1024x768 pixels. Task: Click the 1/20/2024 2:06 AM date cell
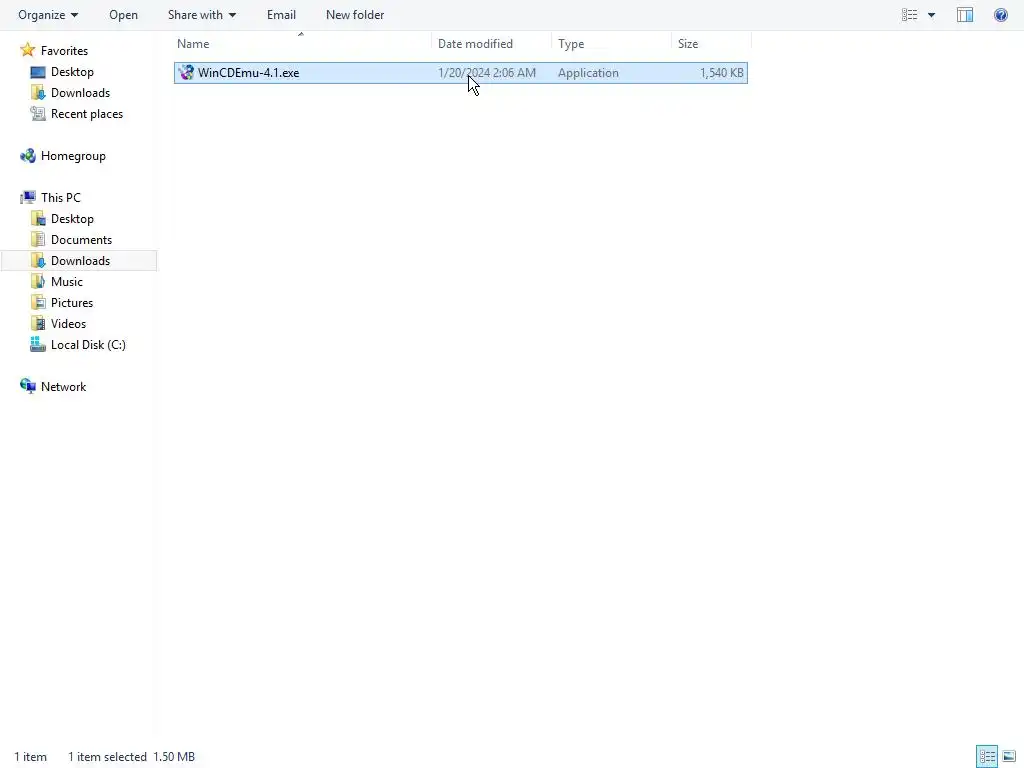pyautogui.click(x=487, y=72)
